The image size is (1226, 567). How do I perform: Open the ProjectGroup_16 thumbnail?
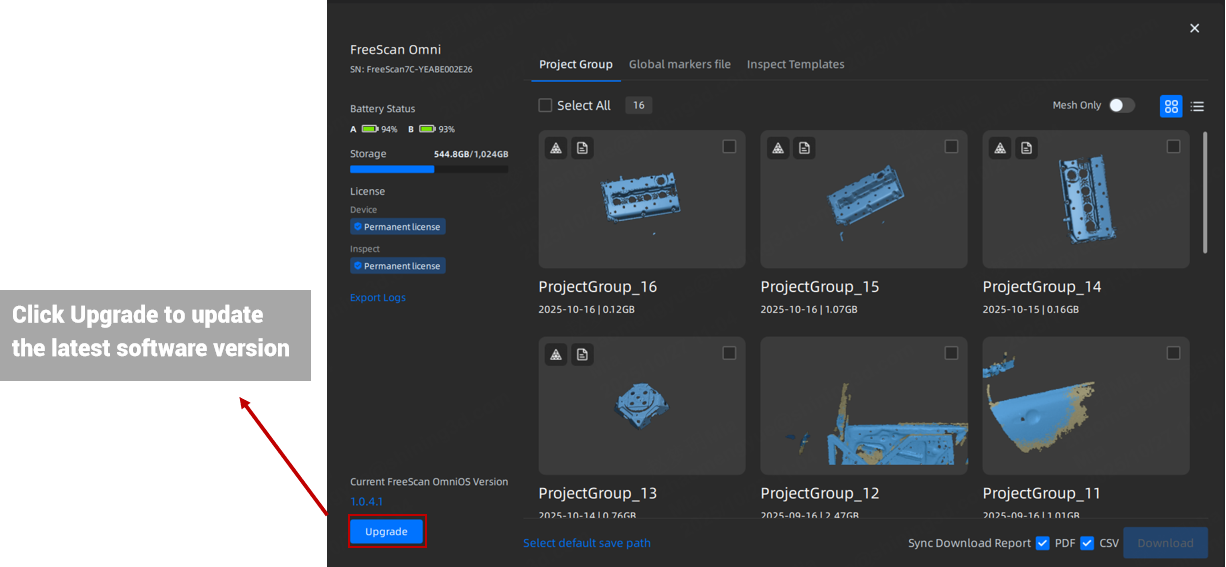(642, 199)
